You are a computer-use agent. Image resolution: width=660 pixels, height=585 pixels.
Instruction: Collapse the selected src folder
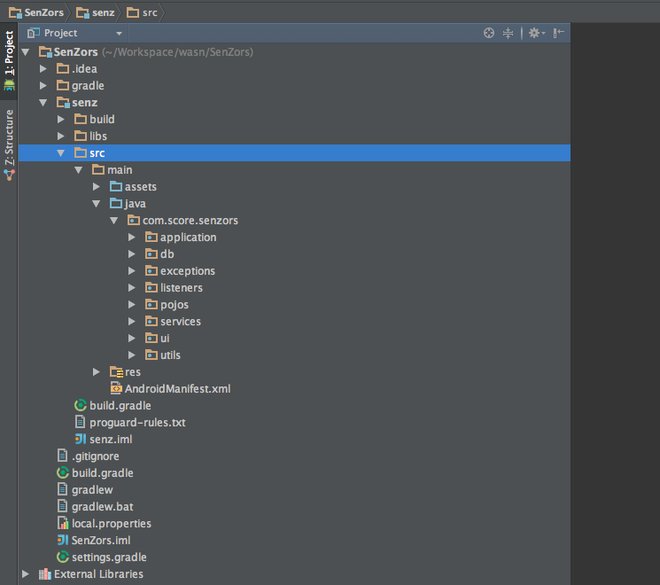pos(61,153)
